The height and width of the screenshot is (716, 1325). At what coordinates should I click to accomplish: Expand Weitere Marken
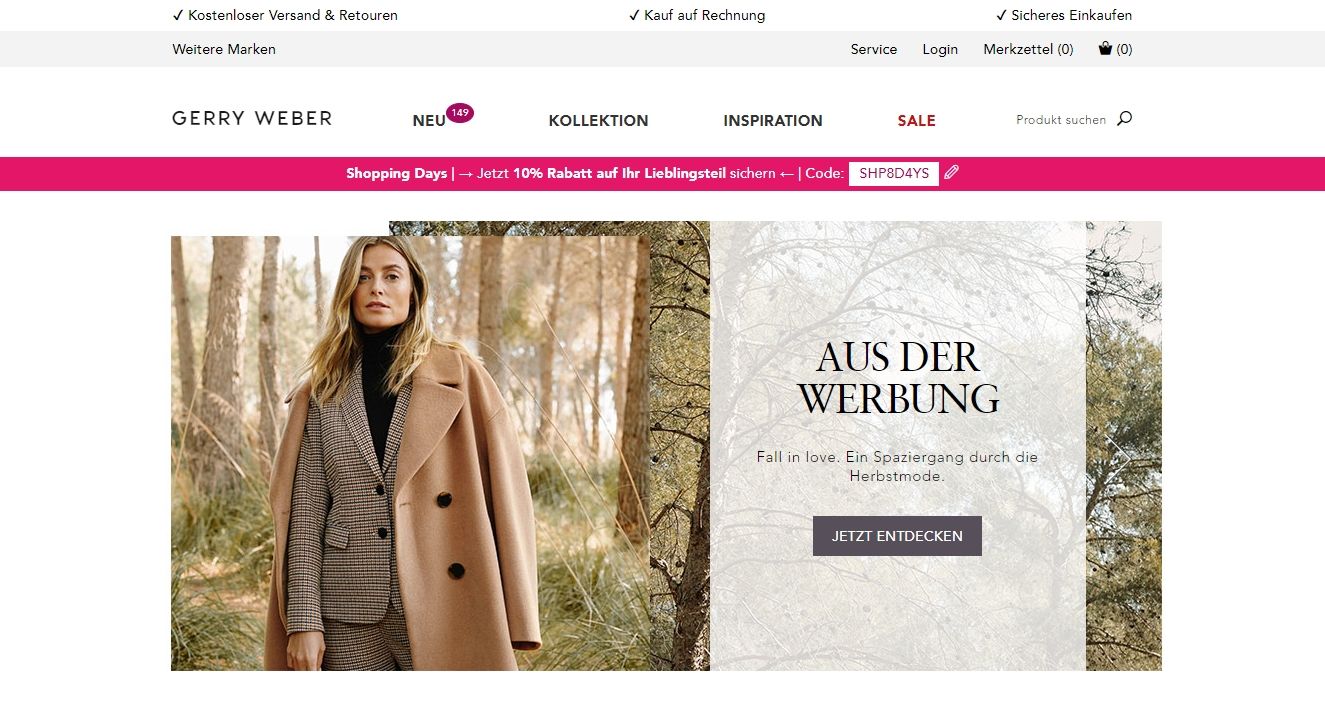pyautogui.click(x=224, y=49)
